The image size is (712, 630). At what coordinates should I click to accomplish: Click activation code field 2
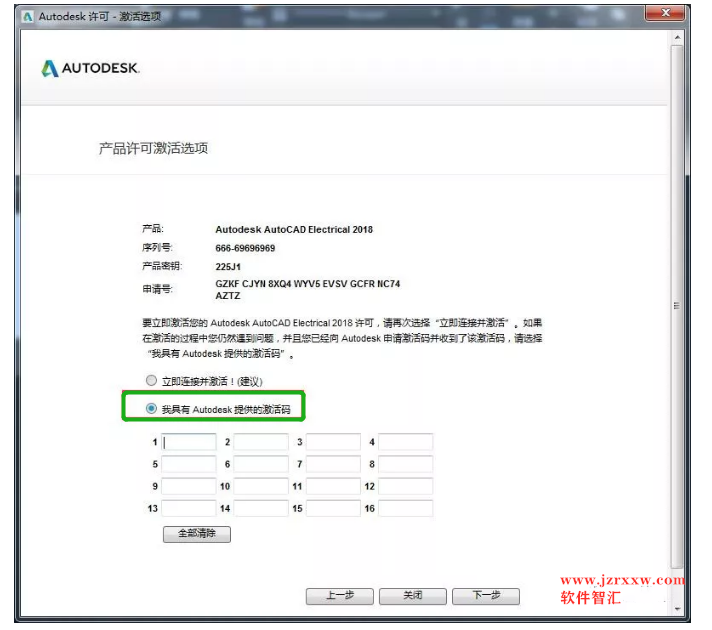pos(261,442)
